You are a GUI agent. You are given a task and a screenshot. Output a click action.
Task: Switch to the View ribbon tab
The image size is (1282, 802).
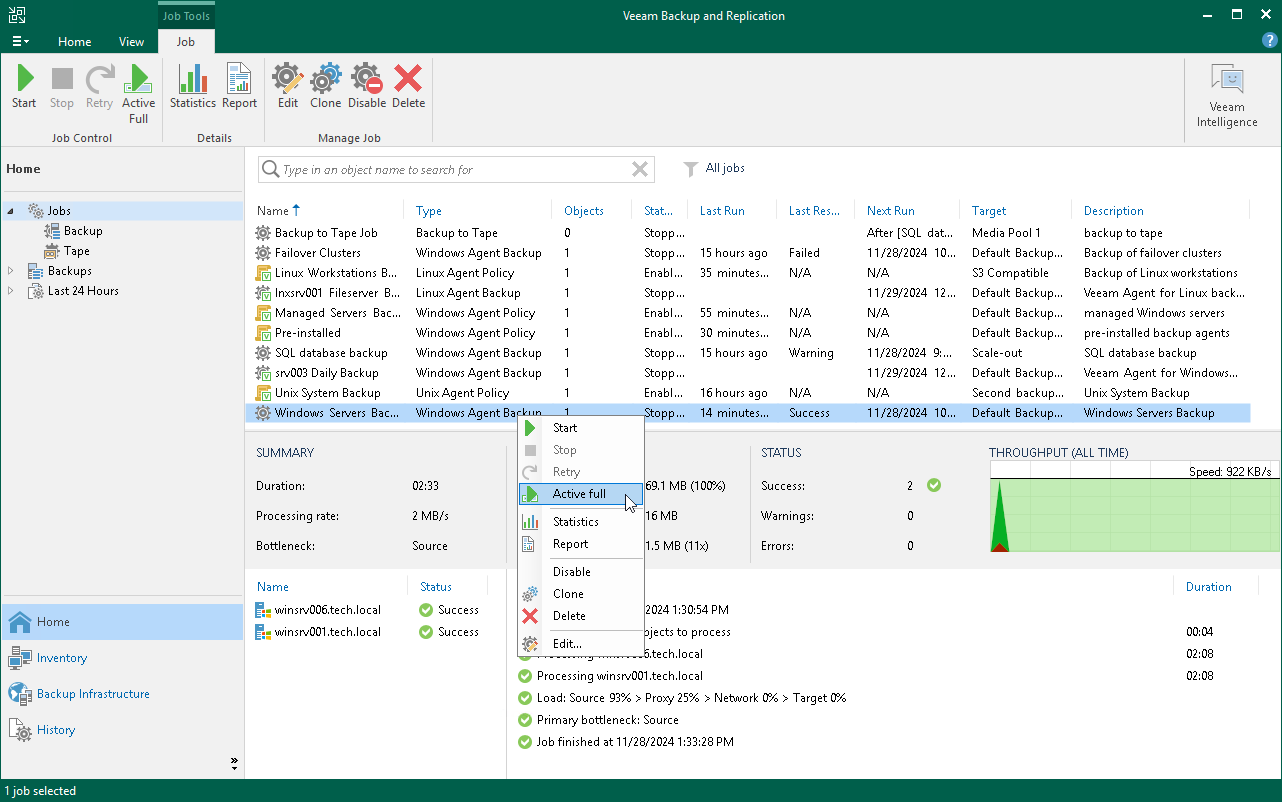[x=131, y=42]
